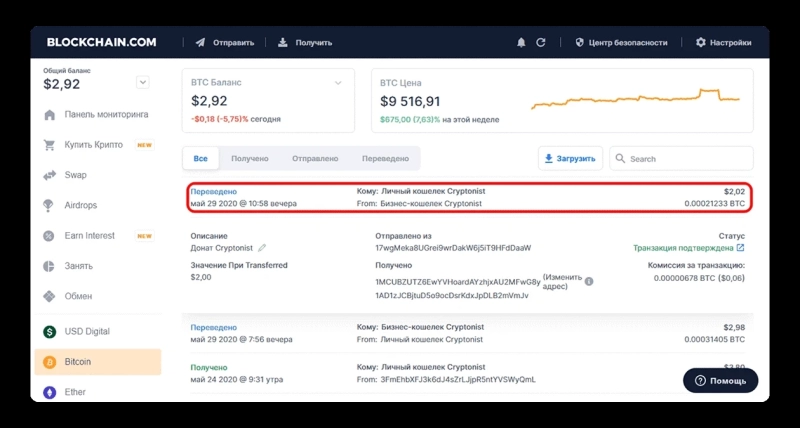
Task: Collapse the 10:58 вечера transaction row
Action: [x=468, y=197]
